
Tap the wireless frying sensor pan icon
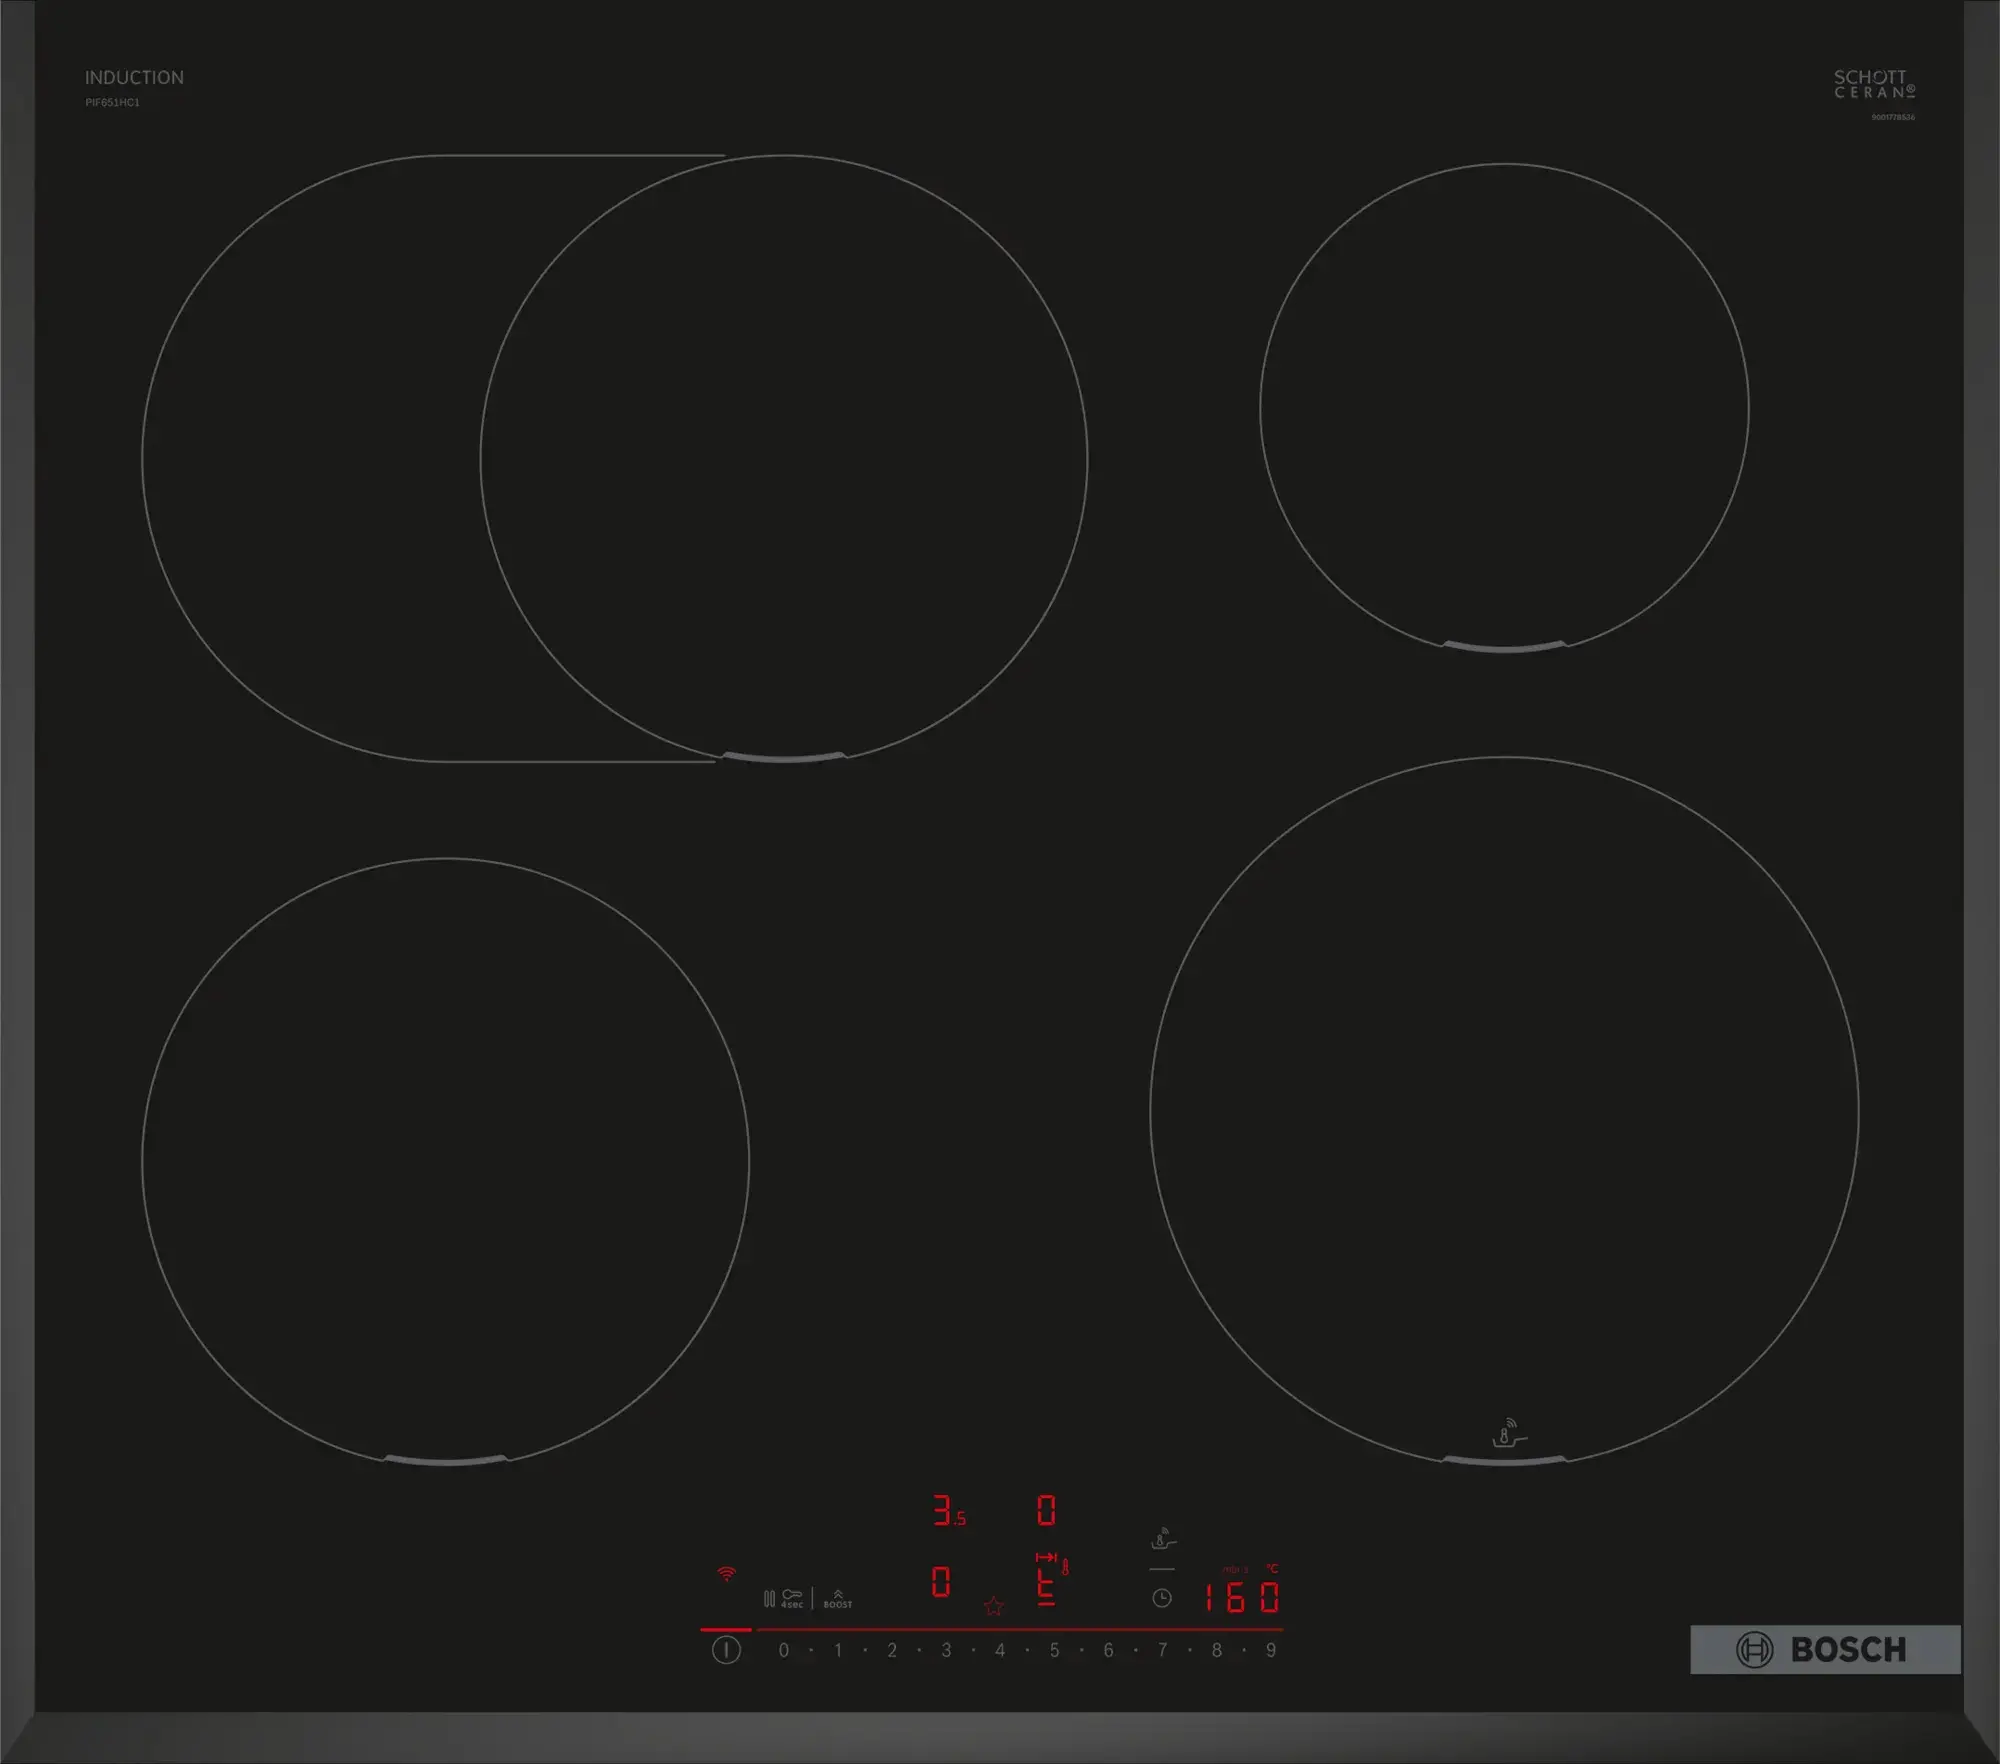tap(1163, 1539)
